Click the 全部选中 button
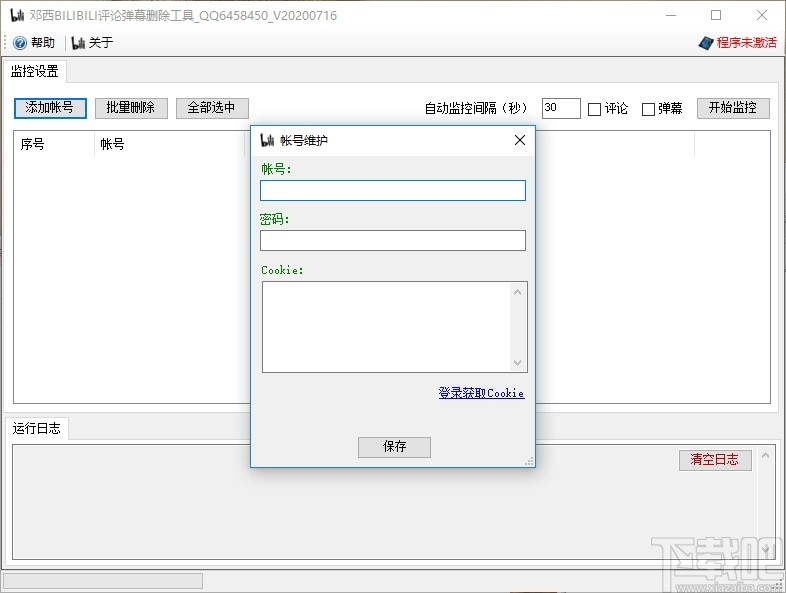The width and height of the screenshot is (786, 593). tap(212, 108)
